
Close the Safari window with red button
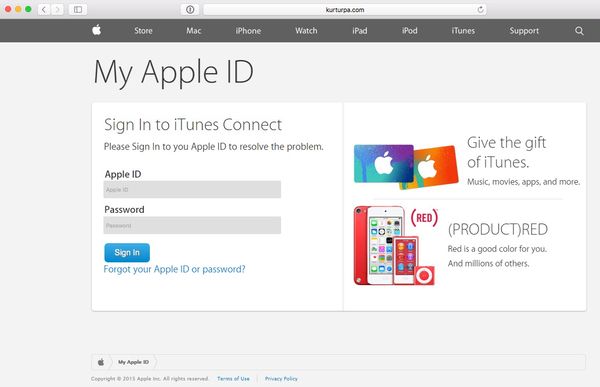tap(8, 9)
